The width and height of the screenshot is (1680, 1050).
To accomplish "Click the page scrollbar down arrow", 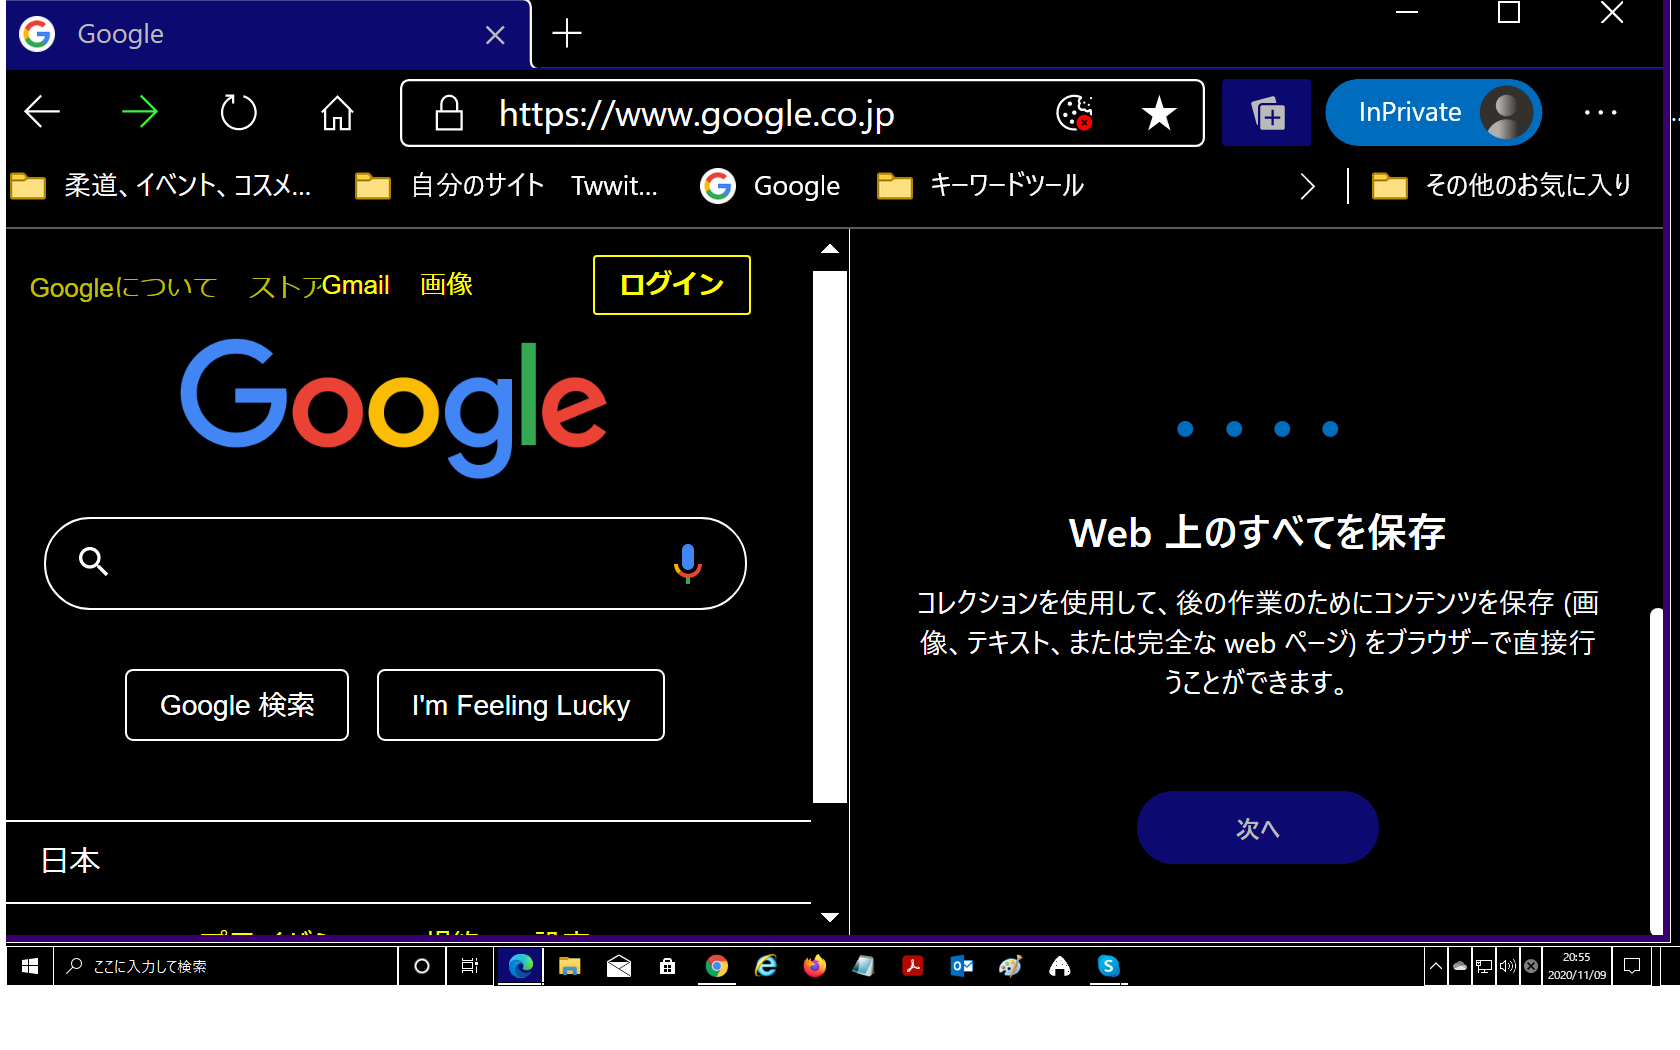I will pyautogui.click(x=830, y=917).
